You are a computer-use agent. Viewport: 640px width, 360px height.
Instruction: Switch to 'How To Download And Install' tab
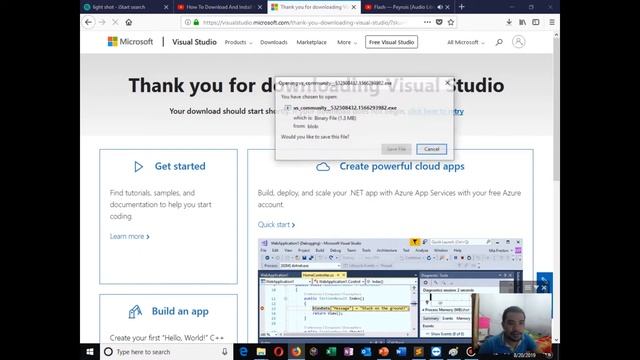coord(220,7)
